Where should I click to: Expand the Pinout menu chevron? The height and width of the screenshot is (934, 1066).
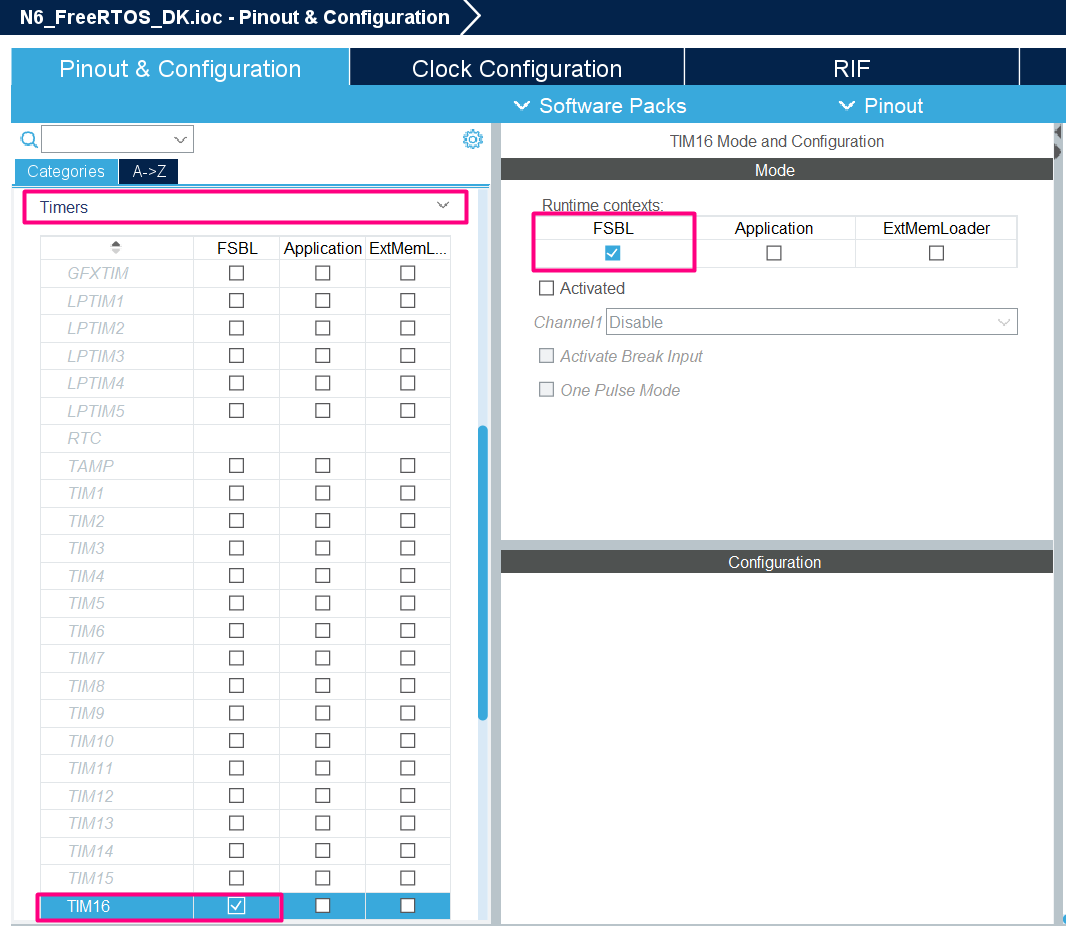(x=845, y=105)
